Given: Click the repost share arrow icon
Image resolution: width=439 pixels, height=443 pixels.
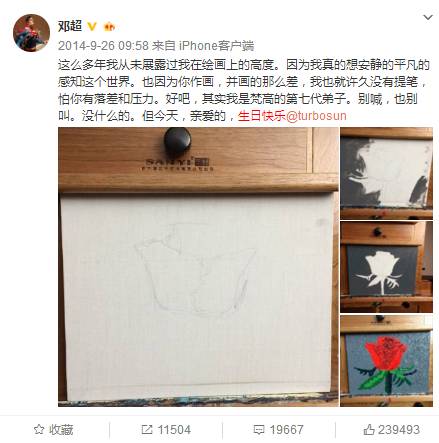Looking at the screenshot, I should [x=147, y=429].
